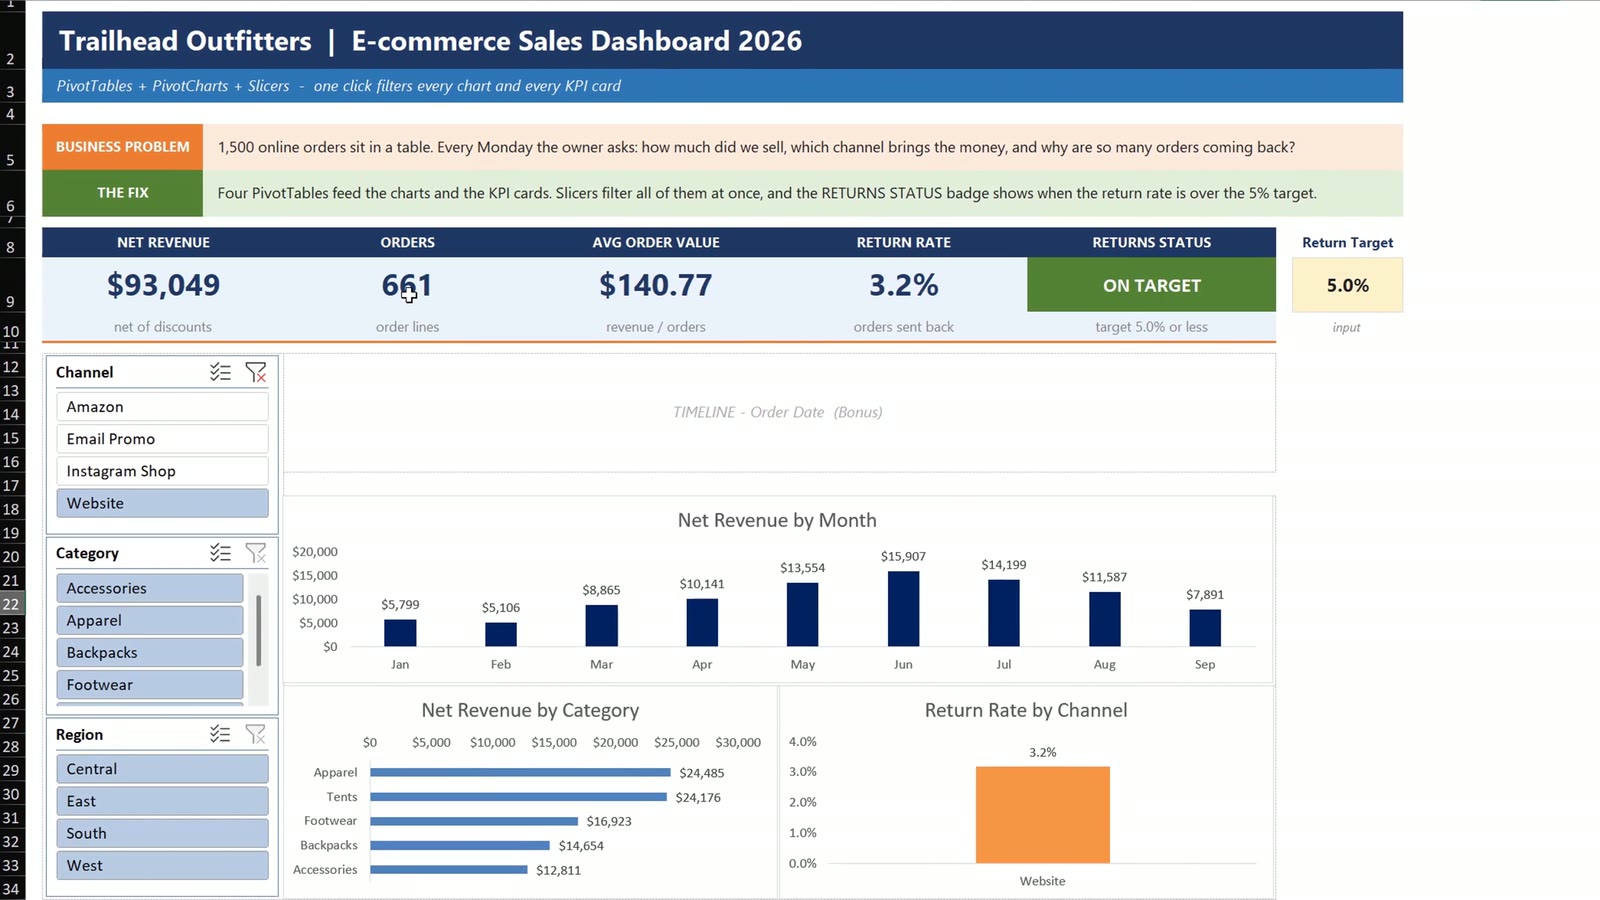The height and width of the screenshot is (900, 1600).
Task: Select the Net Revenue by Month title
Action: [777, 520]
